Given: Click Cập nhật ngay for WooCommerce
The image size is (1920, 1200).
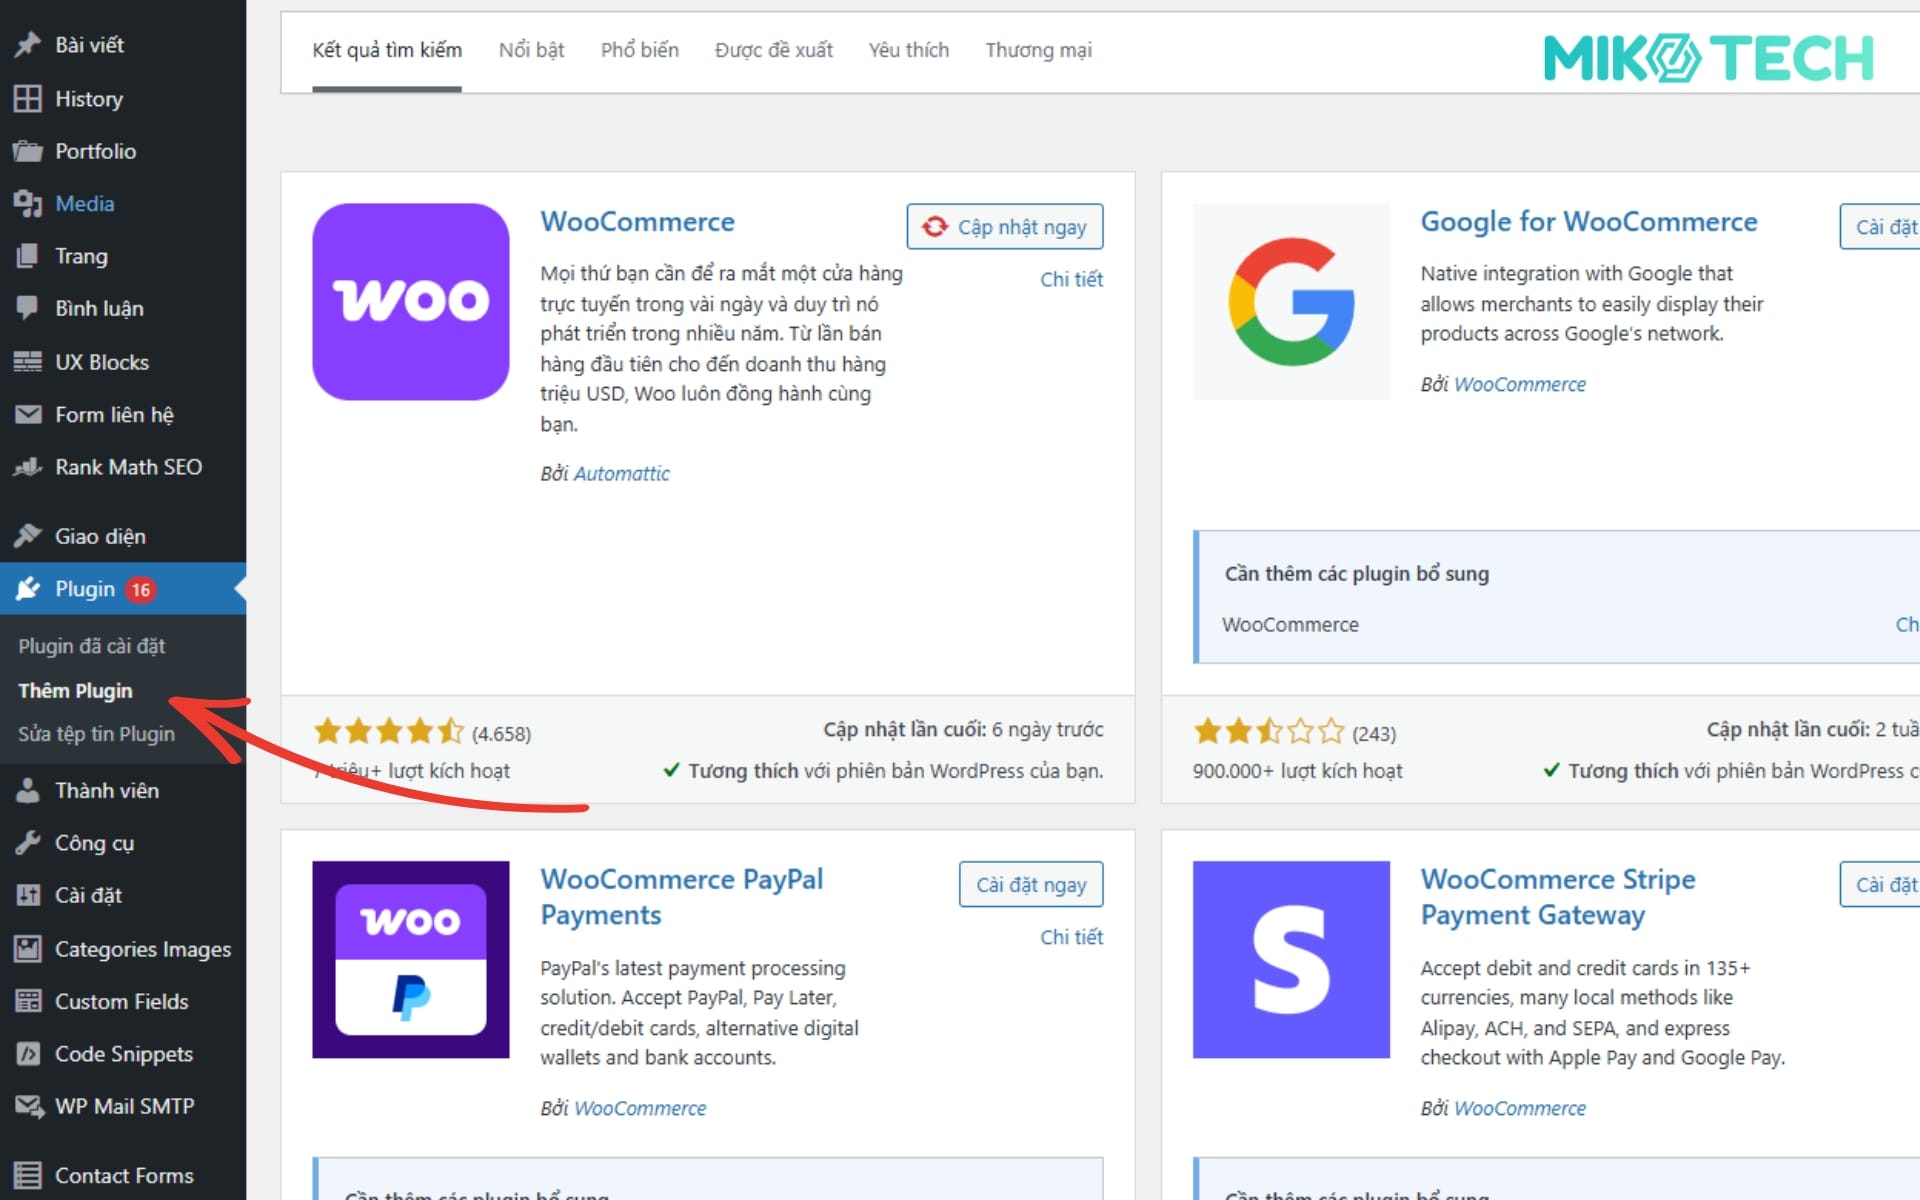Looking at the screenshot, I should 1004,226.
